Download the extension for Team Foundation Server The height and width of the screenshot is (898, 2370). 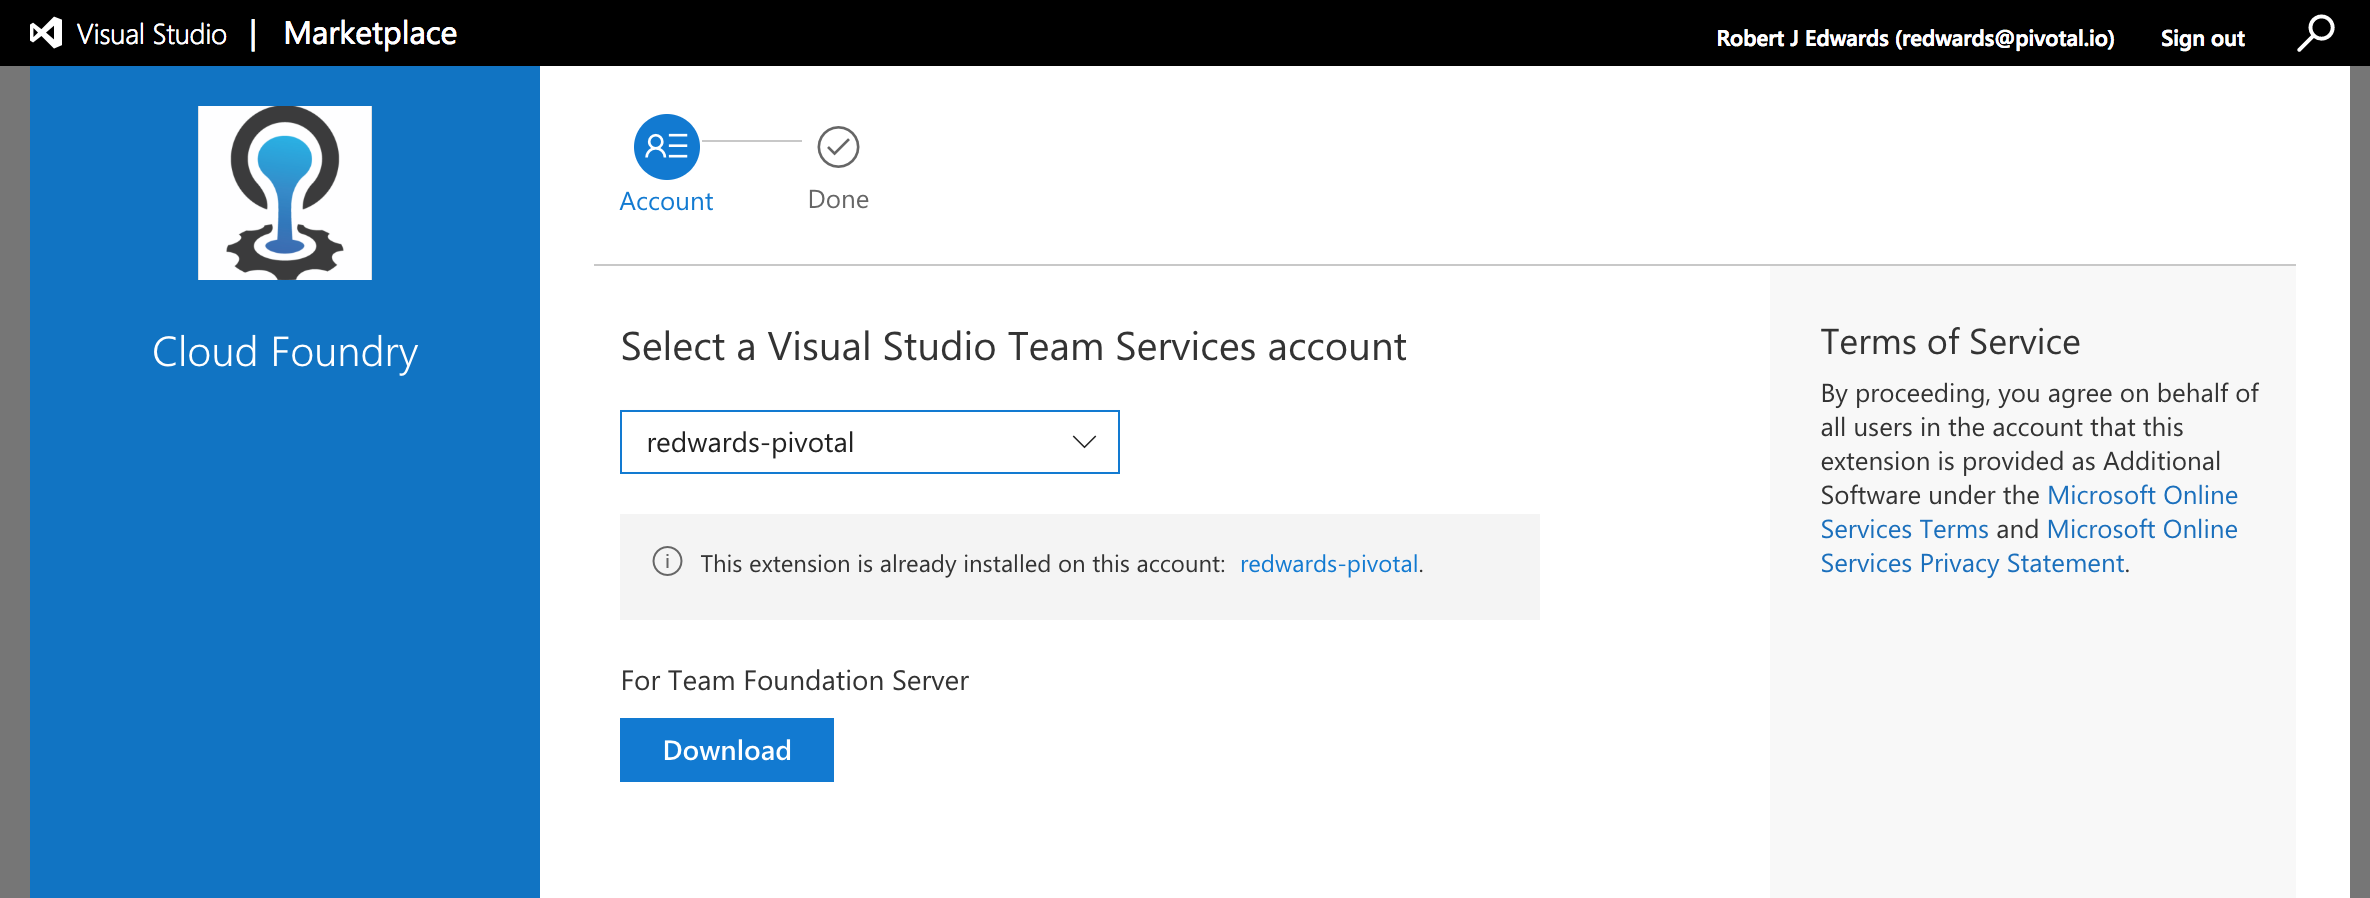click(x=727, y=750)
